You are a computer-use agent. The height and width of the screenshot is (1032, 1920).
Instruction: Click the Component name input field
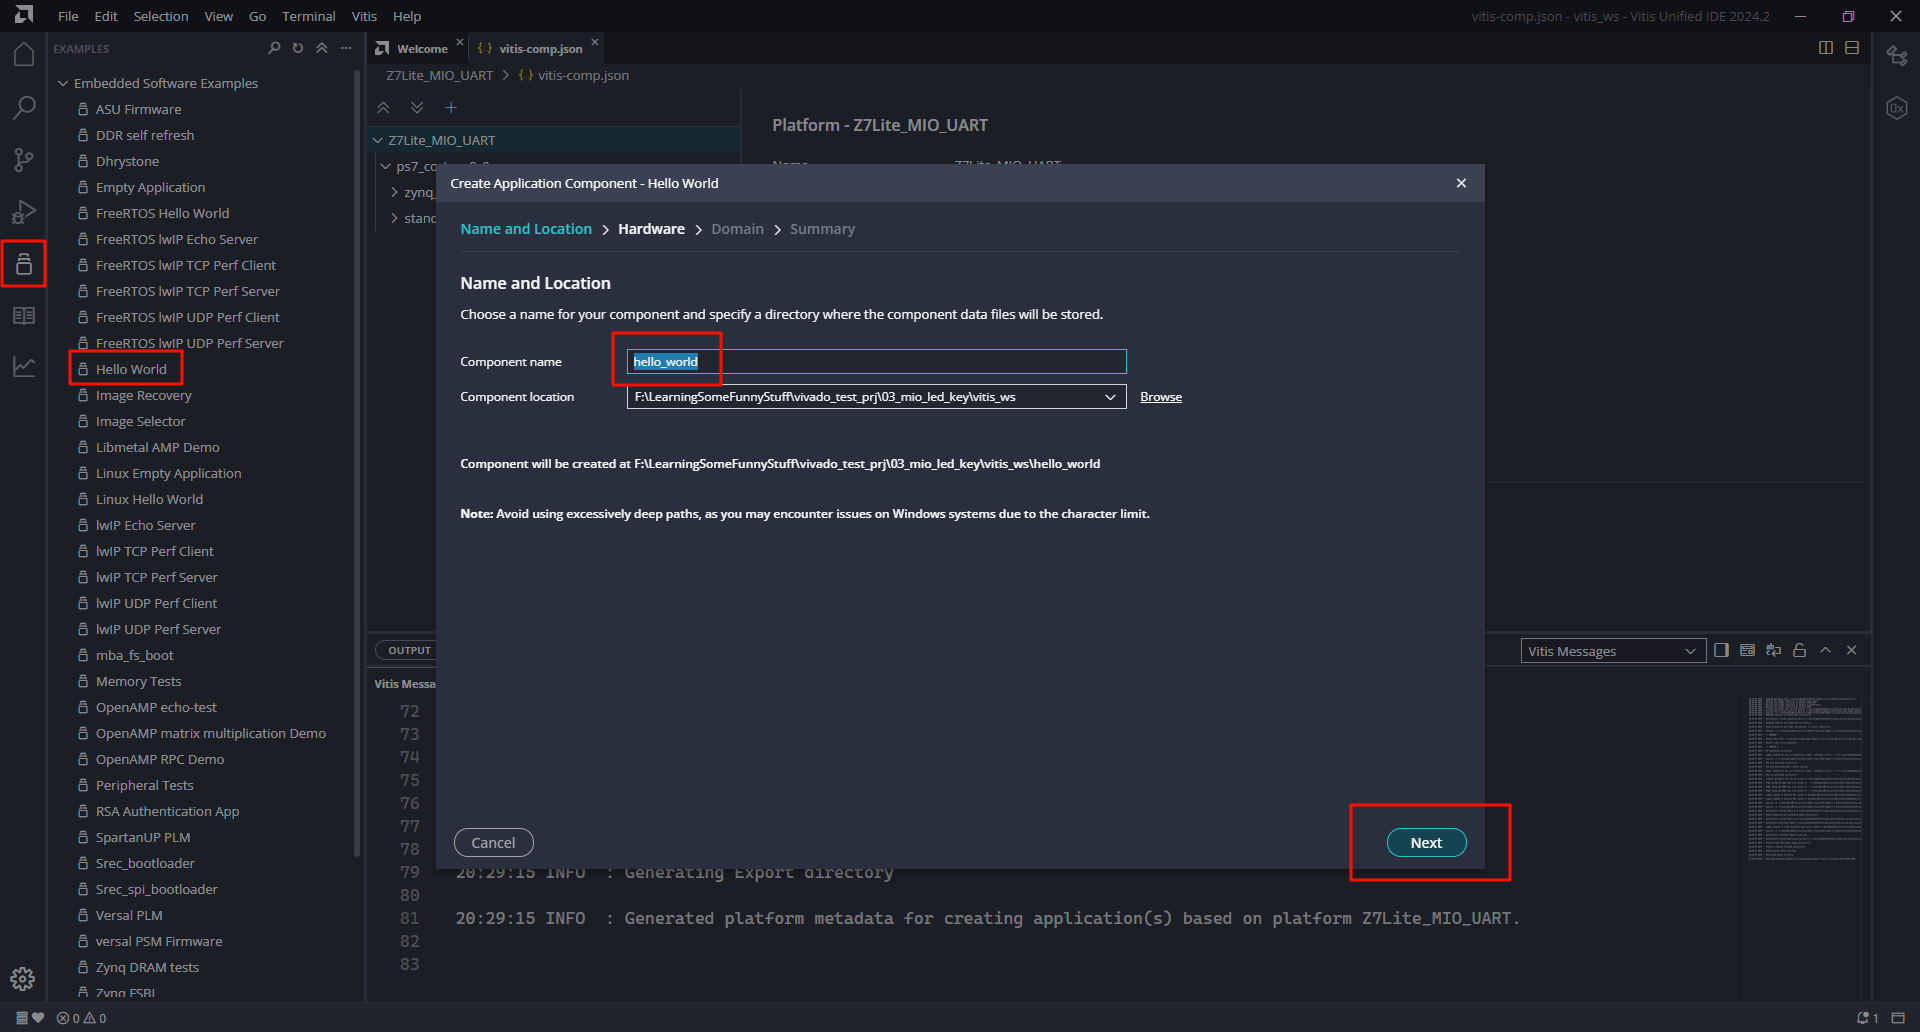pos(876,361)
